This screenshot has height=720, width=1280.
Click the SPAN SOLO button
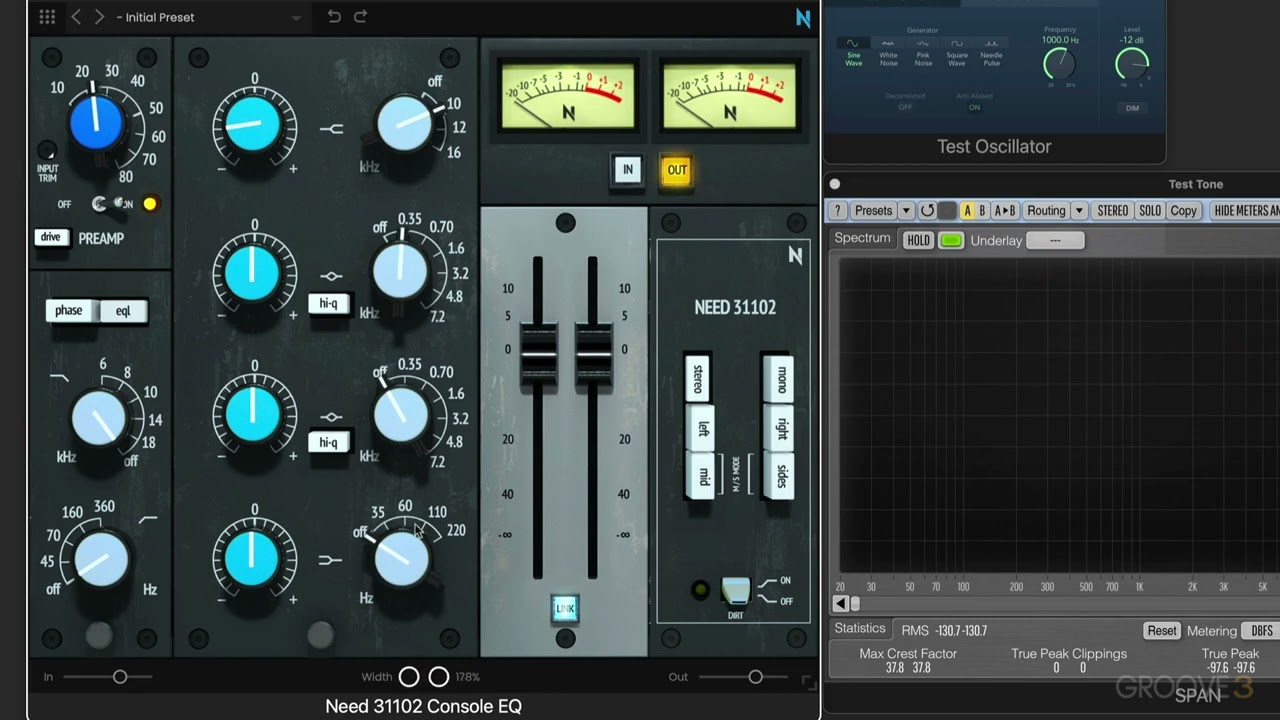tap(1150, 211)
